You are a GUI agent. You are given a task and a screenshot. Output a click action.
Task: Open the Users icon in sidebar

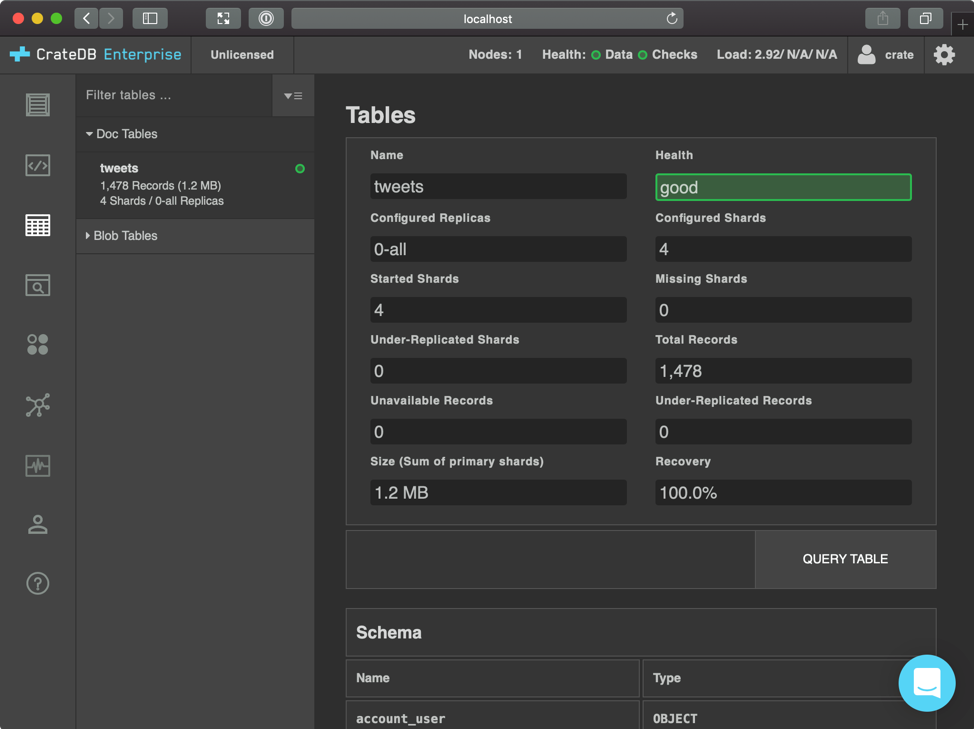tap(38, 525)
